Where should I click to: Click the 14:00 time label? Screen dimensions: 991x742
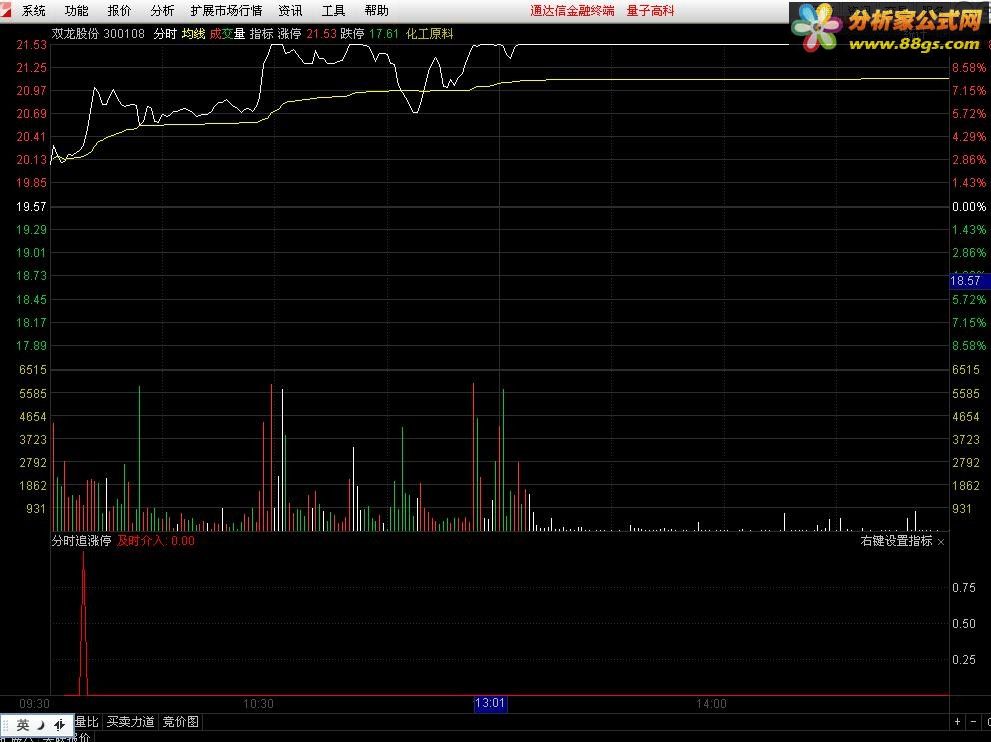[x=711, y=703]
